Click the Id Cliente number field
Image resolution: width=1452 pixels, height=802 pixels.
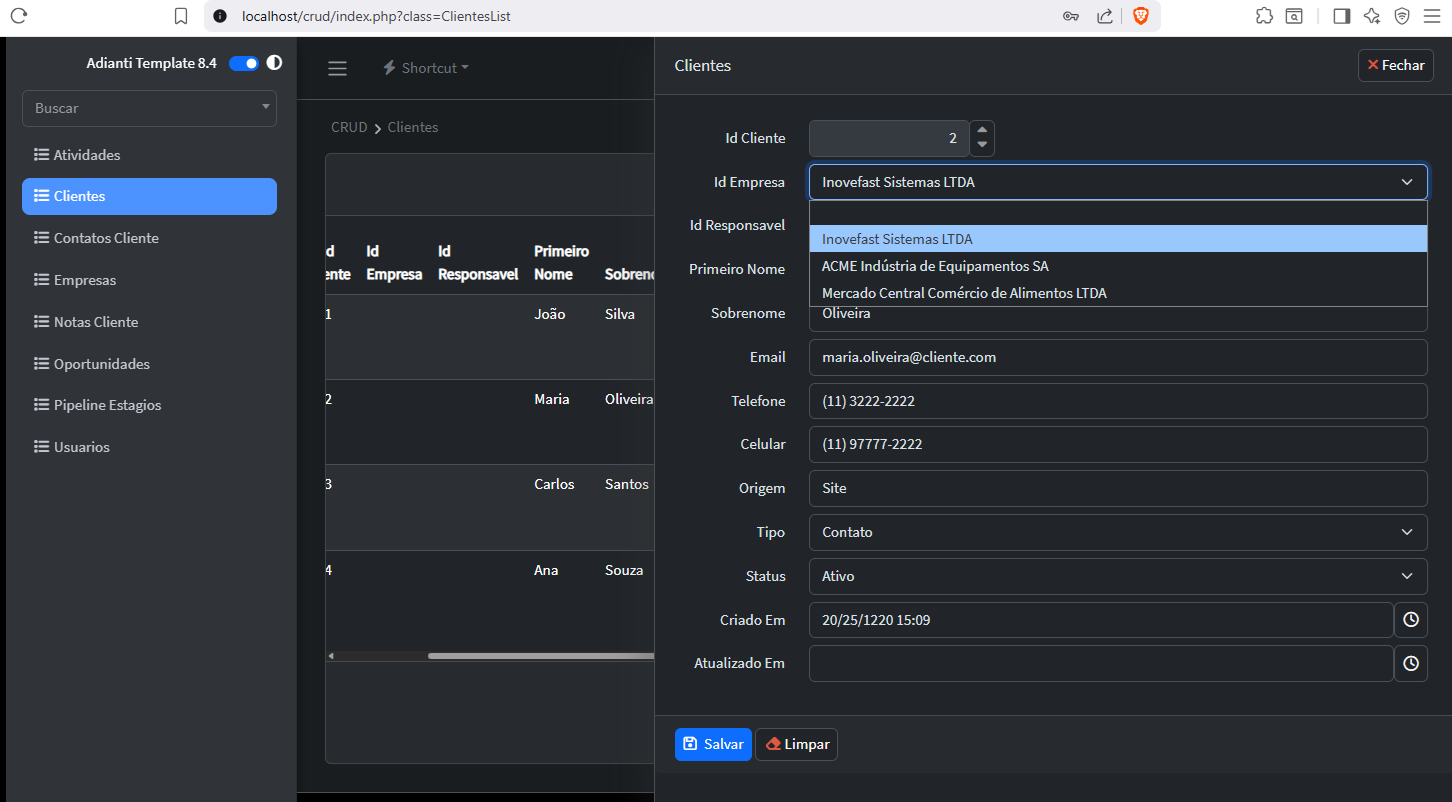pos(889,139)
